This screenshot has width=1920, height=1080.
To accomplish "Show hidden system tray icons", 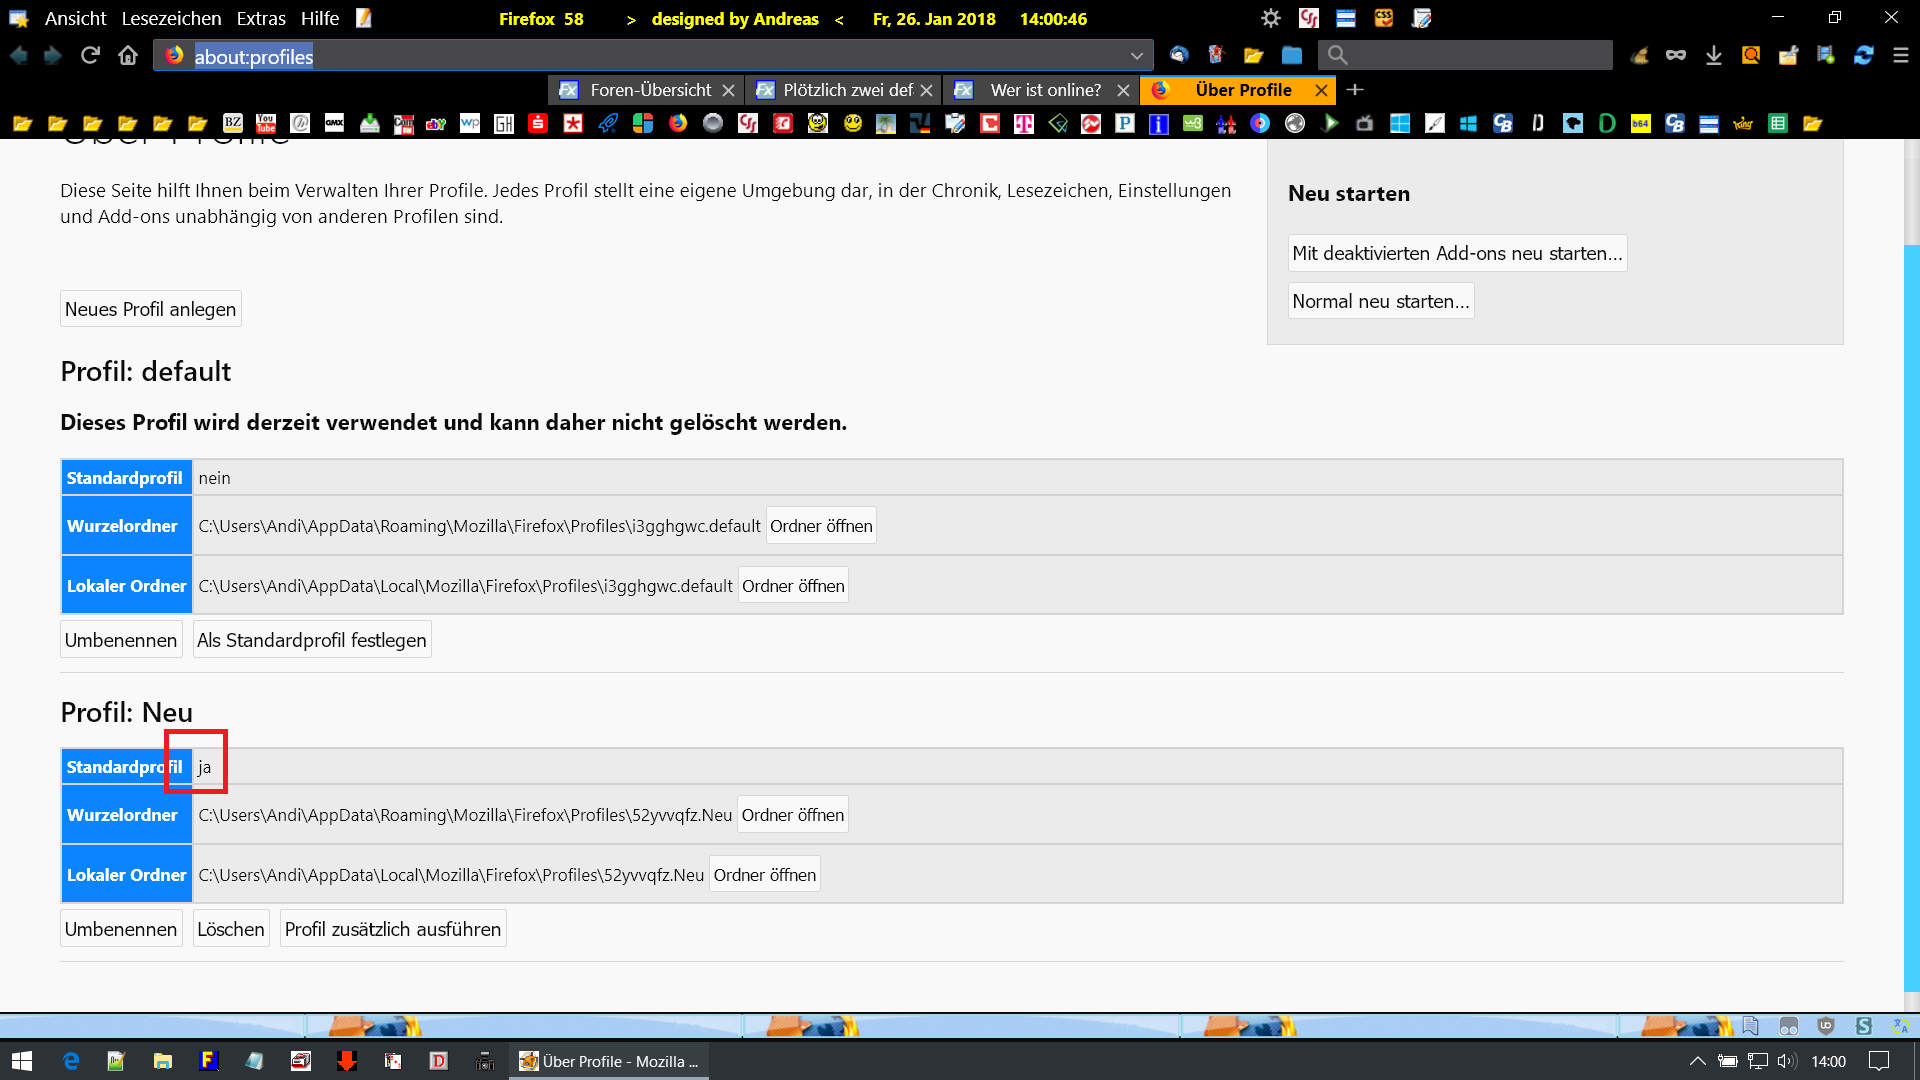I will pos(1697,1061).
